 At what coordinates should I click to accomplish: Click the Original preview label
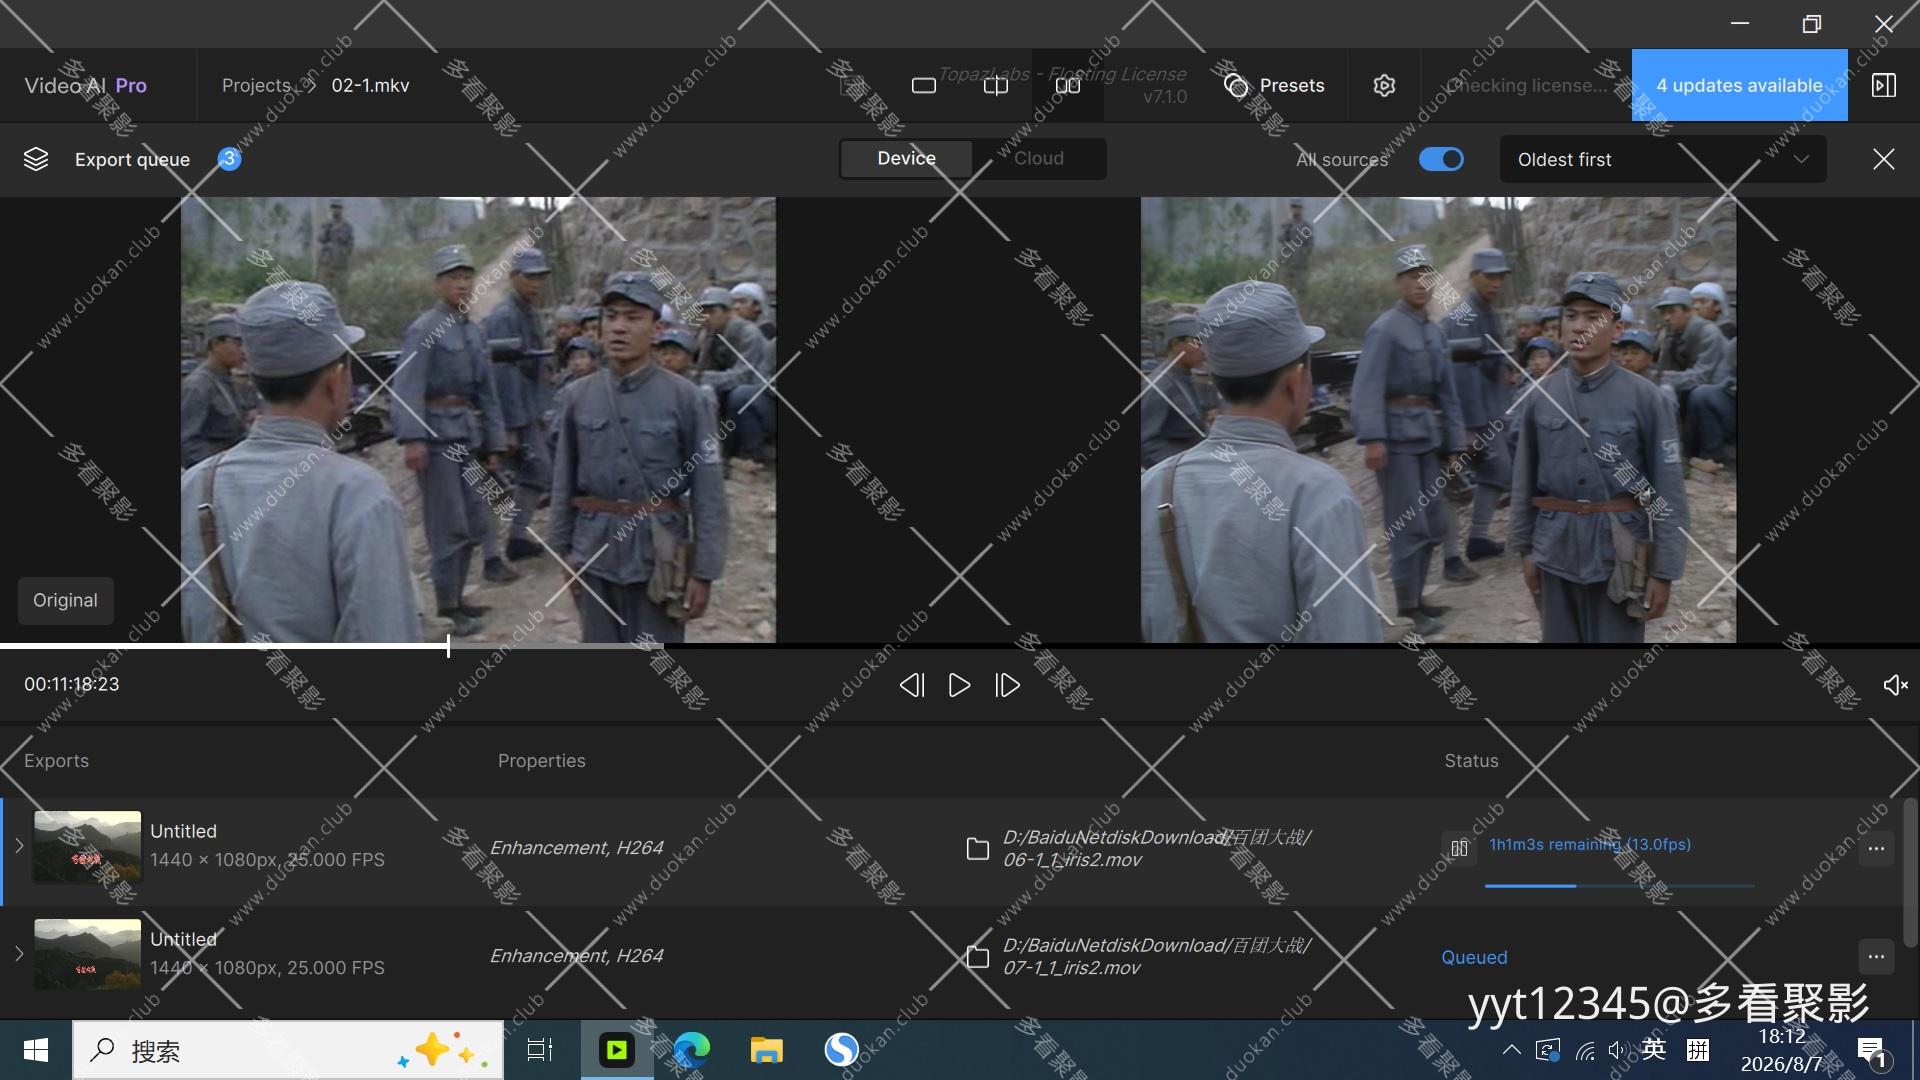pos(65,601)
